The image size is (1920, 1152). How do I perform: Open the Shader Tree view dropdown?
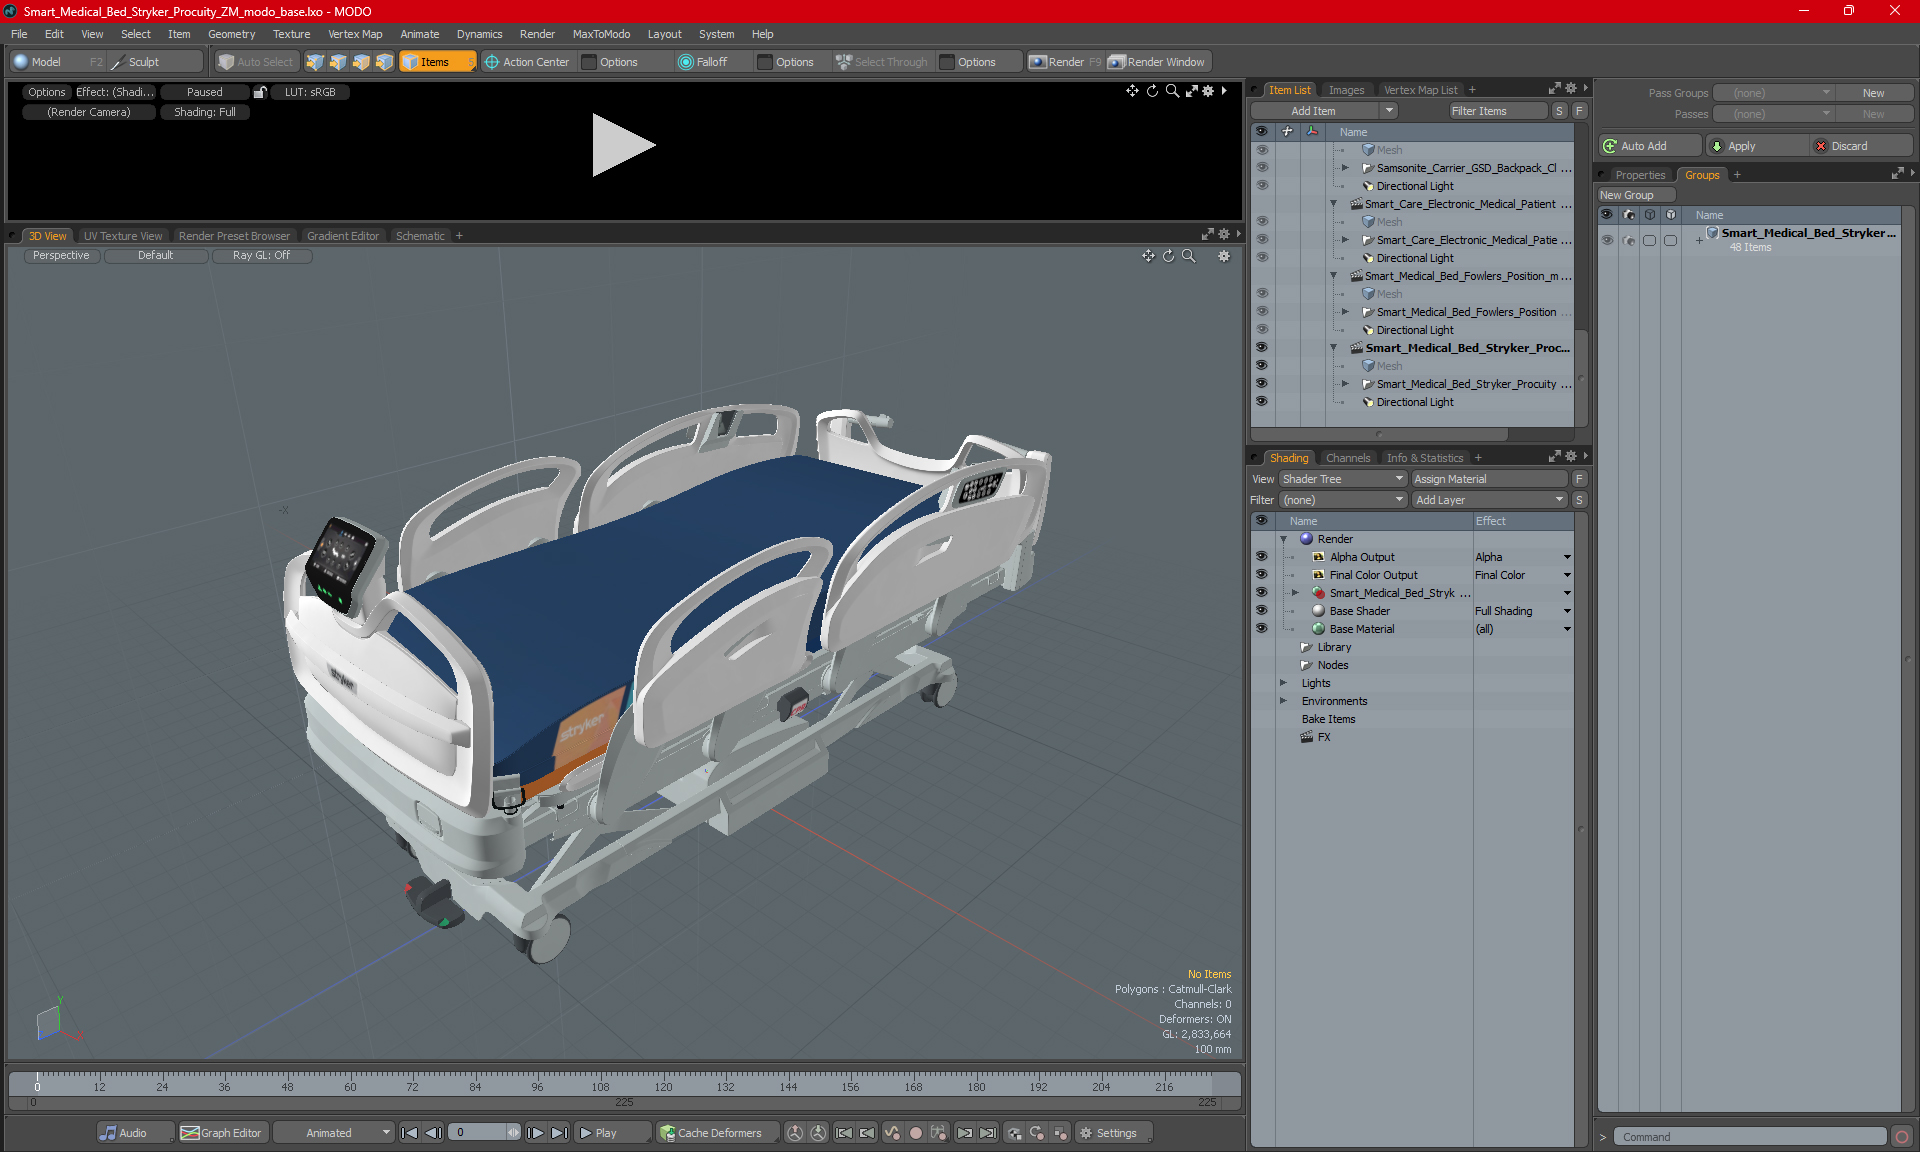pos(1343,479)
